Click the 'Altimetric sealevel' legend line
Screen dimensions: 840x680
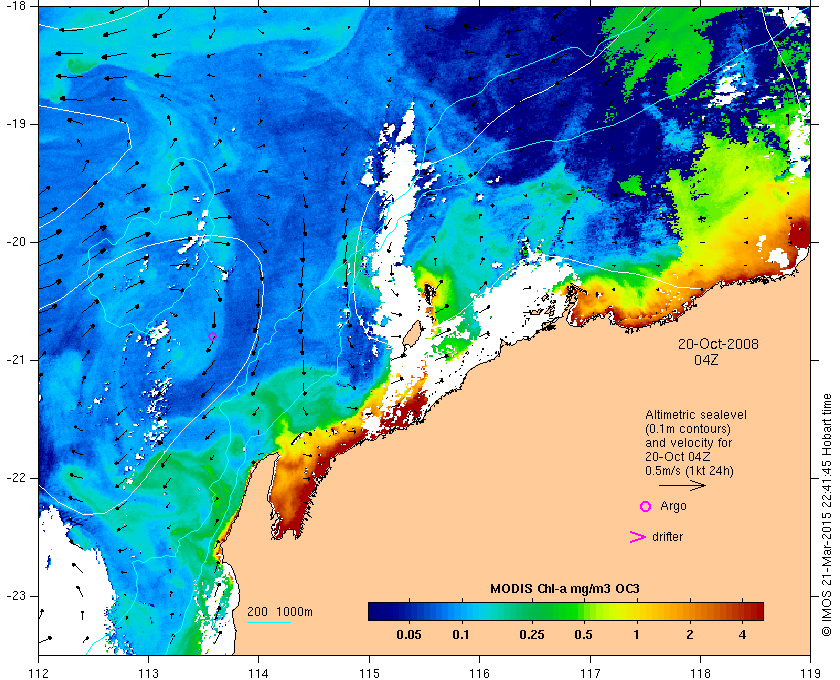695,415
